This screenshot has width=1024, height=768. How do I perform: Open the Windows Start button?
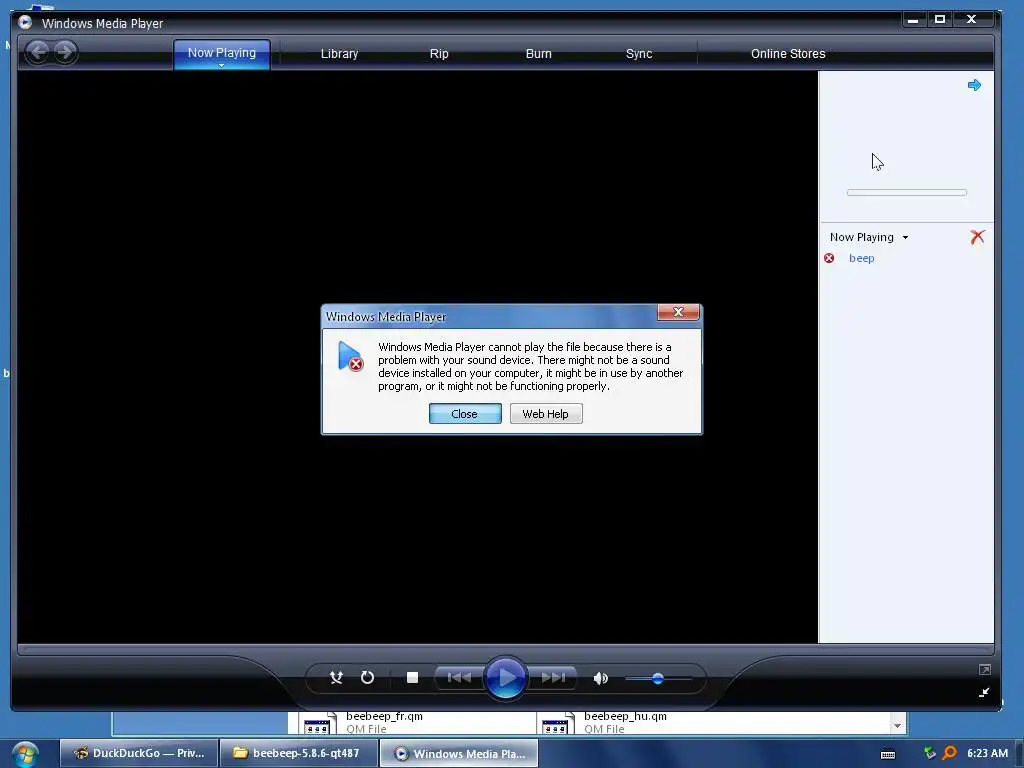tap(25, 754)
